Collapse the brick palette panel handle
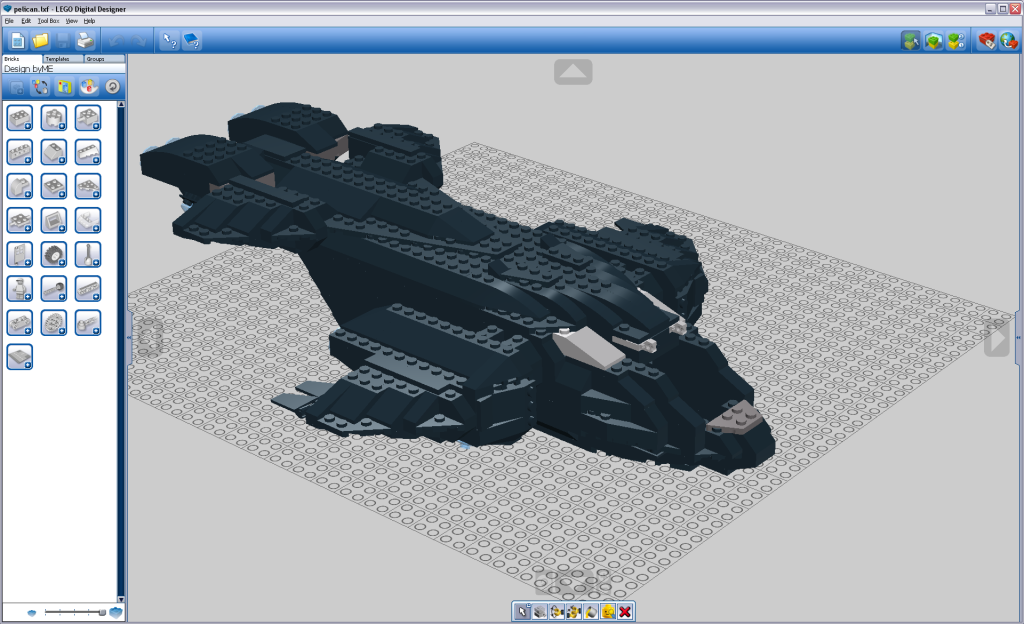The width and height of the screenshot is (1024, 624). click(x=129, y=337)
